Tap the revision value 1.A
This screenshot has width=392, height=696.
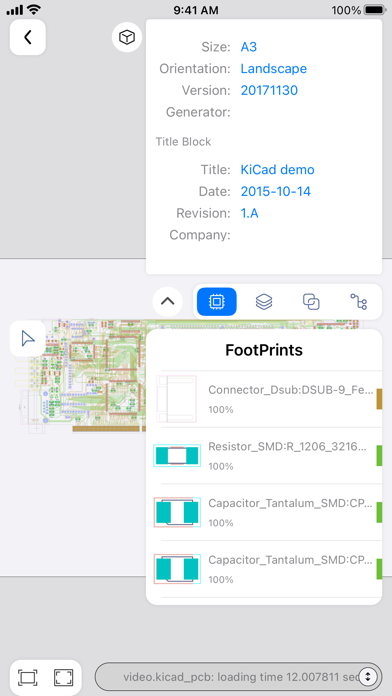pos(249,213)
